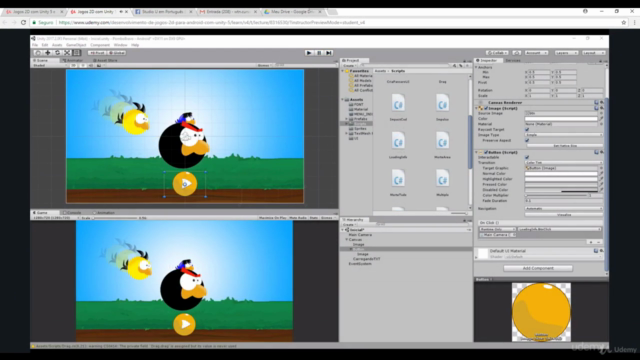Image resolution: width=640 pixels, height=360 pixels.
Task: Click the play button in Game view
Action: 184,324
